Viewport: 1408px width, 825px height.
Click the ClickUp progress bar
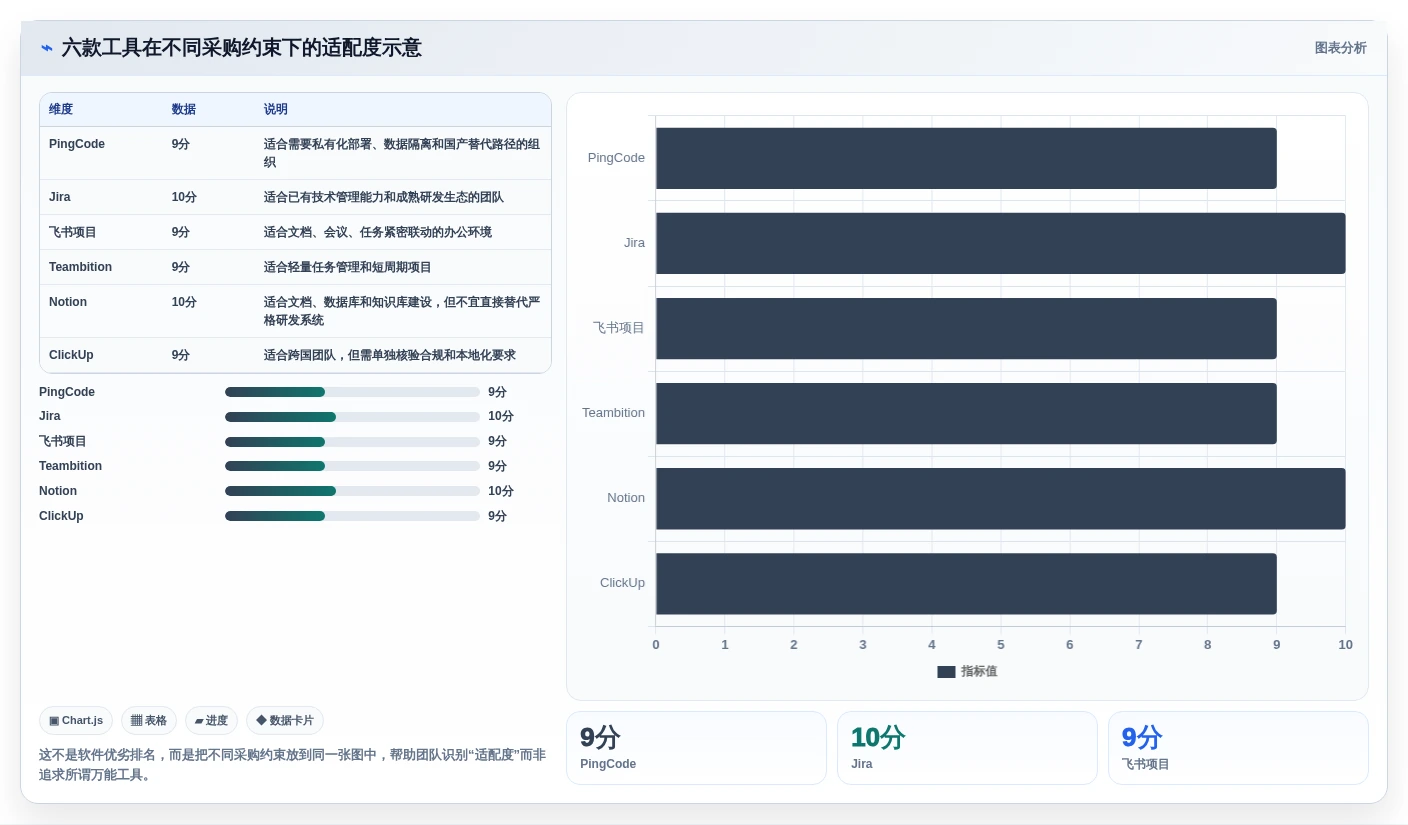pyautogui.click(x=352, y=516)
